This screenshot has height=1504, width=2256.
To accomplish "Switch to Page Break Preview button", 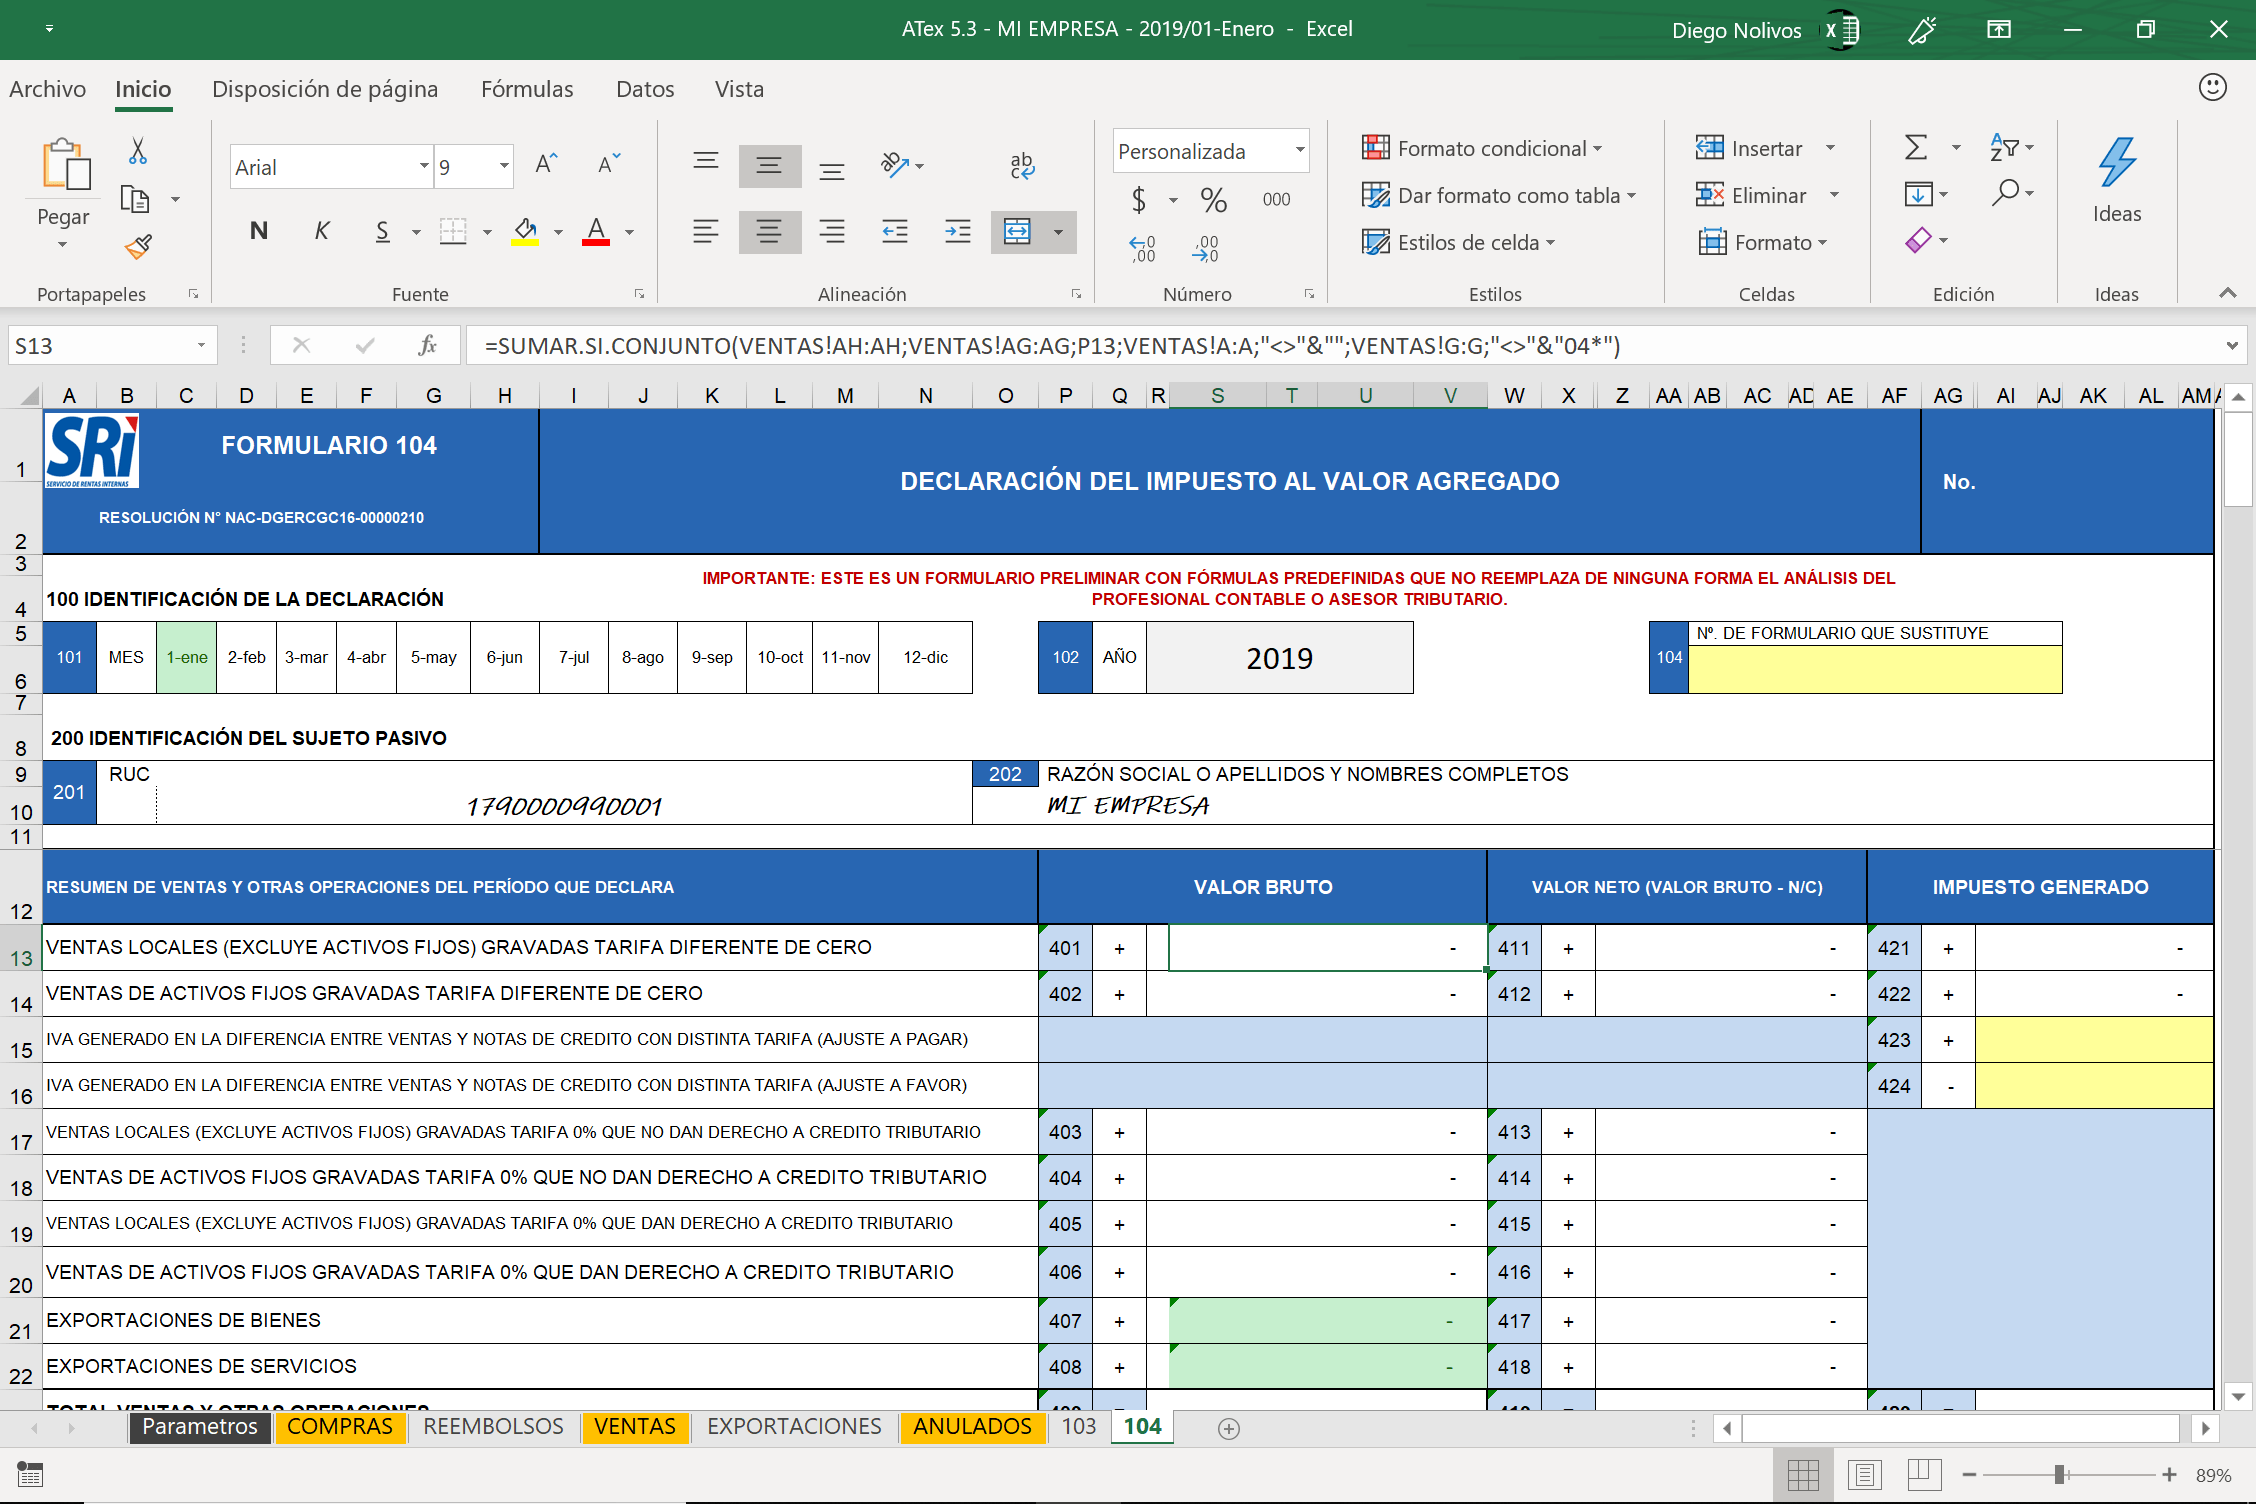I will point(1925,1475).
